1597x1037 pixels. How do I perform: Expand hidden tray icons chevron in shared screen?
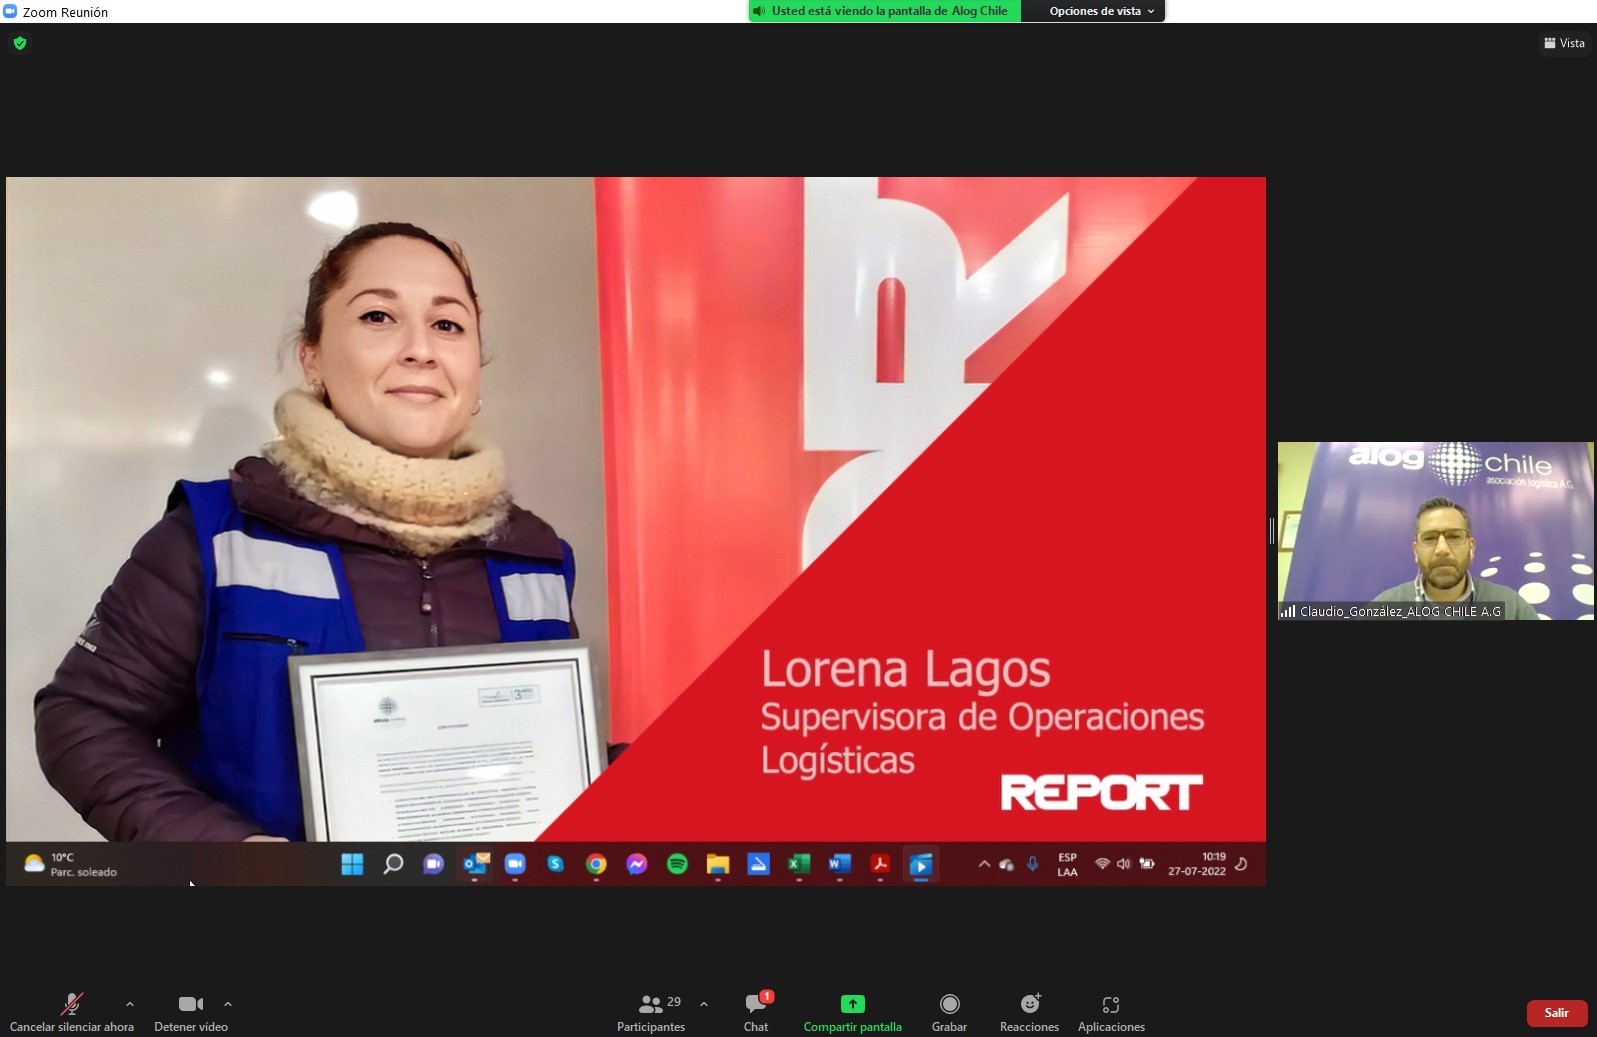tap(984, 864)
